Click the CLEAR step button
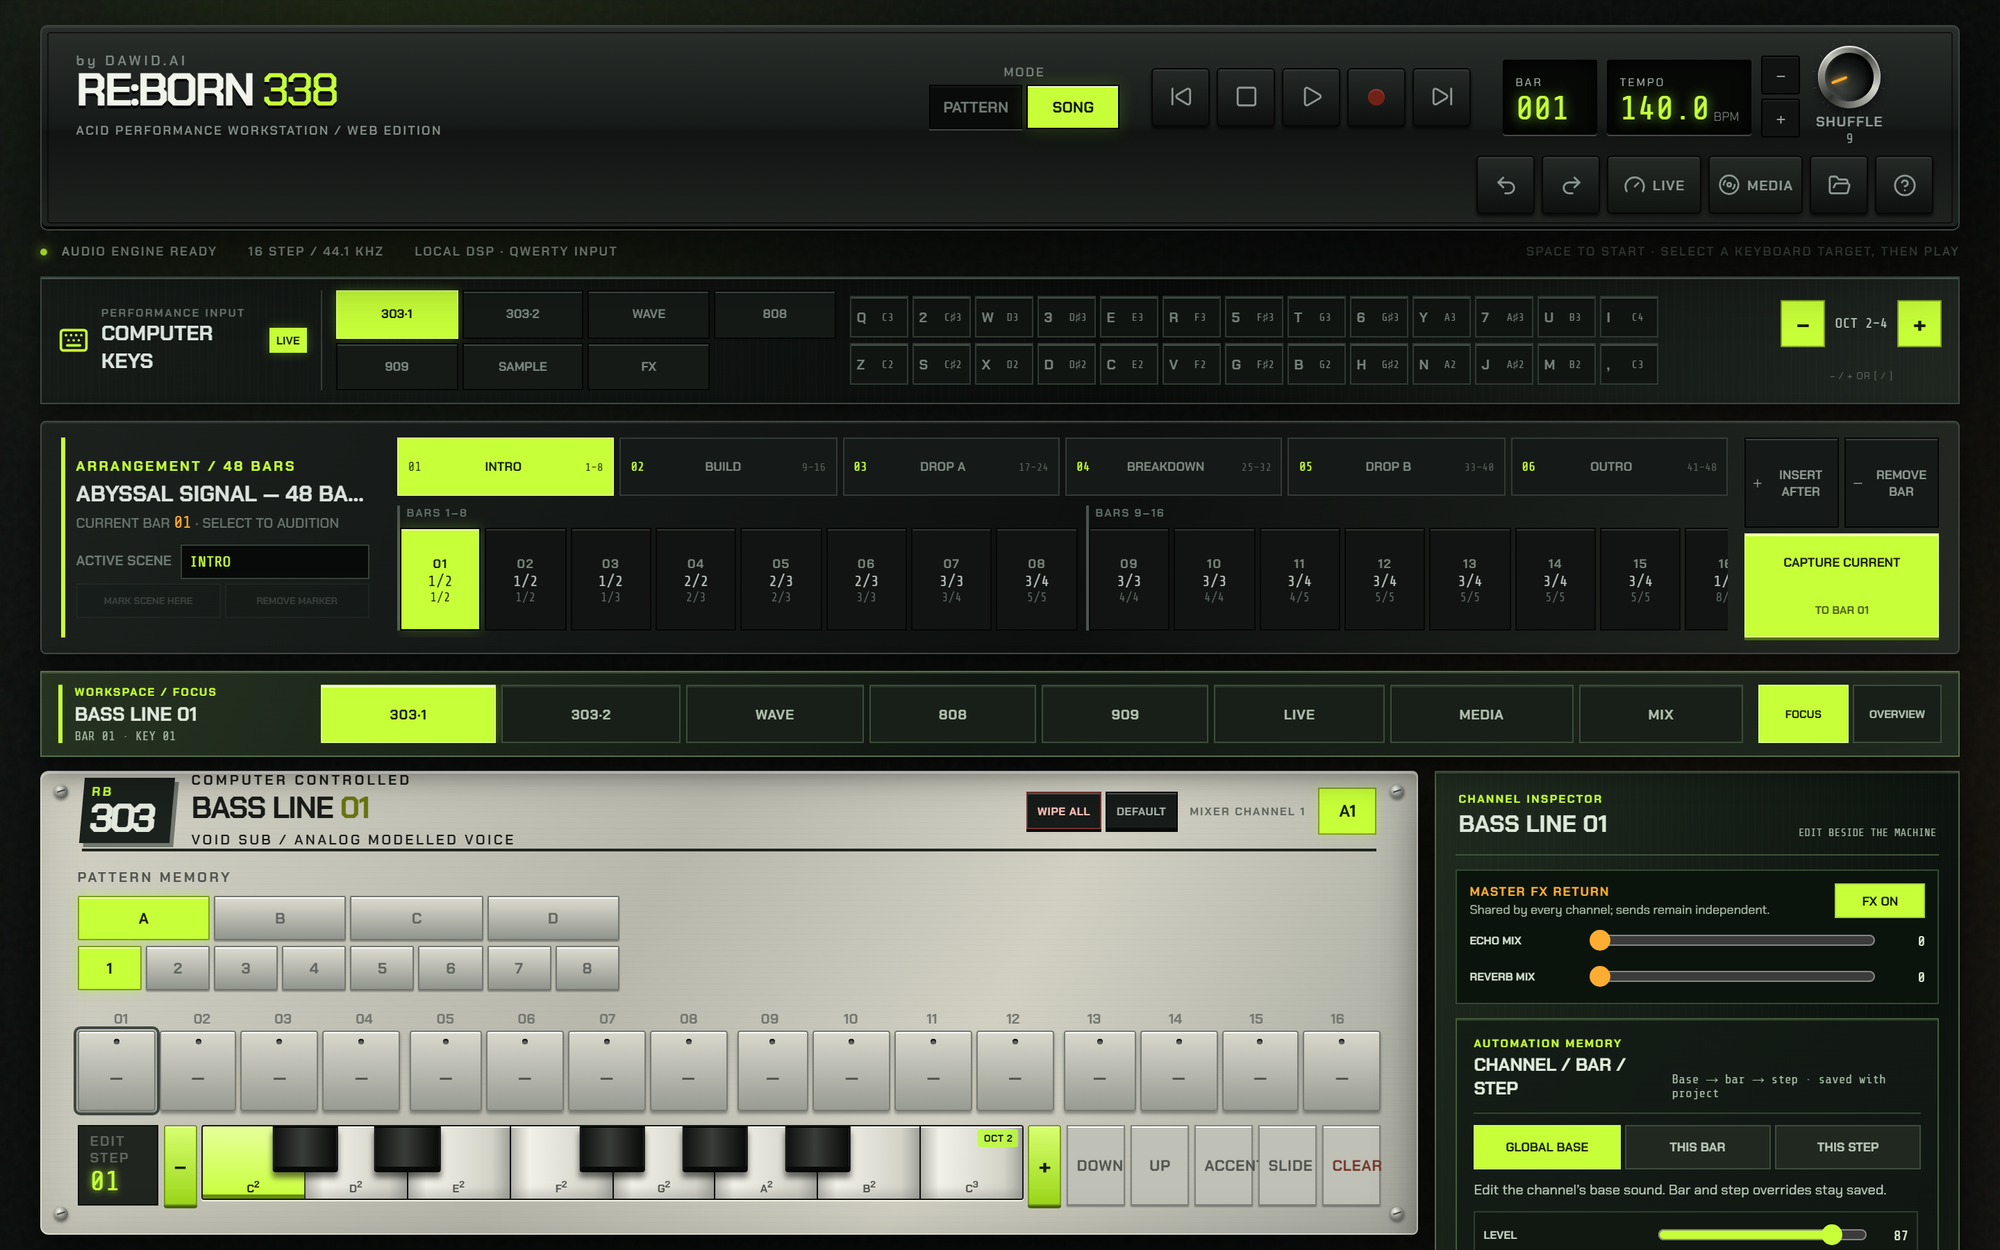The image size is (2000, 1250). (x=1353, y=1166)
